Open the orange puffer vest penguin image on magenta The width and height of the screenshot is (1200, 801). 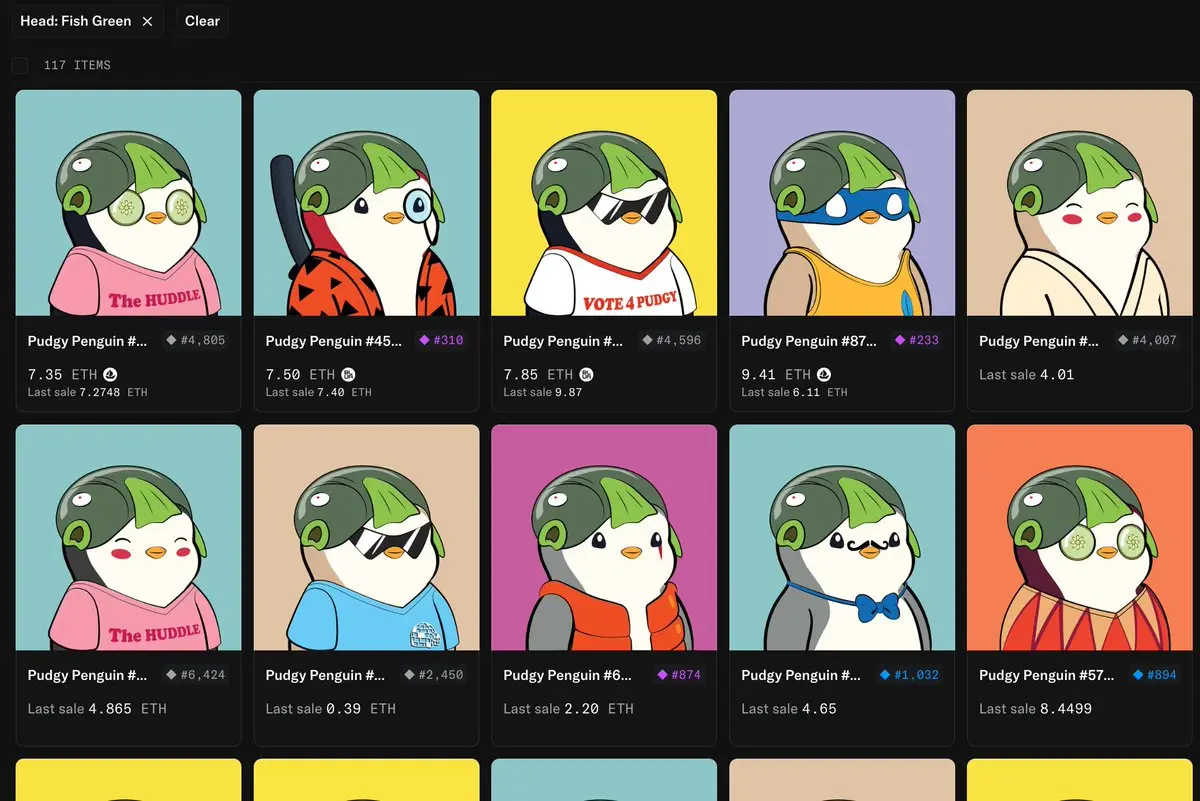(x=604, y=538)
